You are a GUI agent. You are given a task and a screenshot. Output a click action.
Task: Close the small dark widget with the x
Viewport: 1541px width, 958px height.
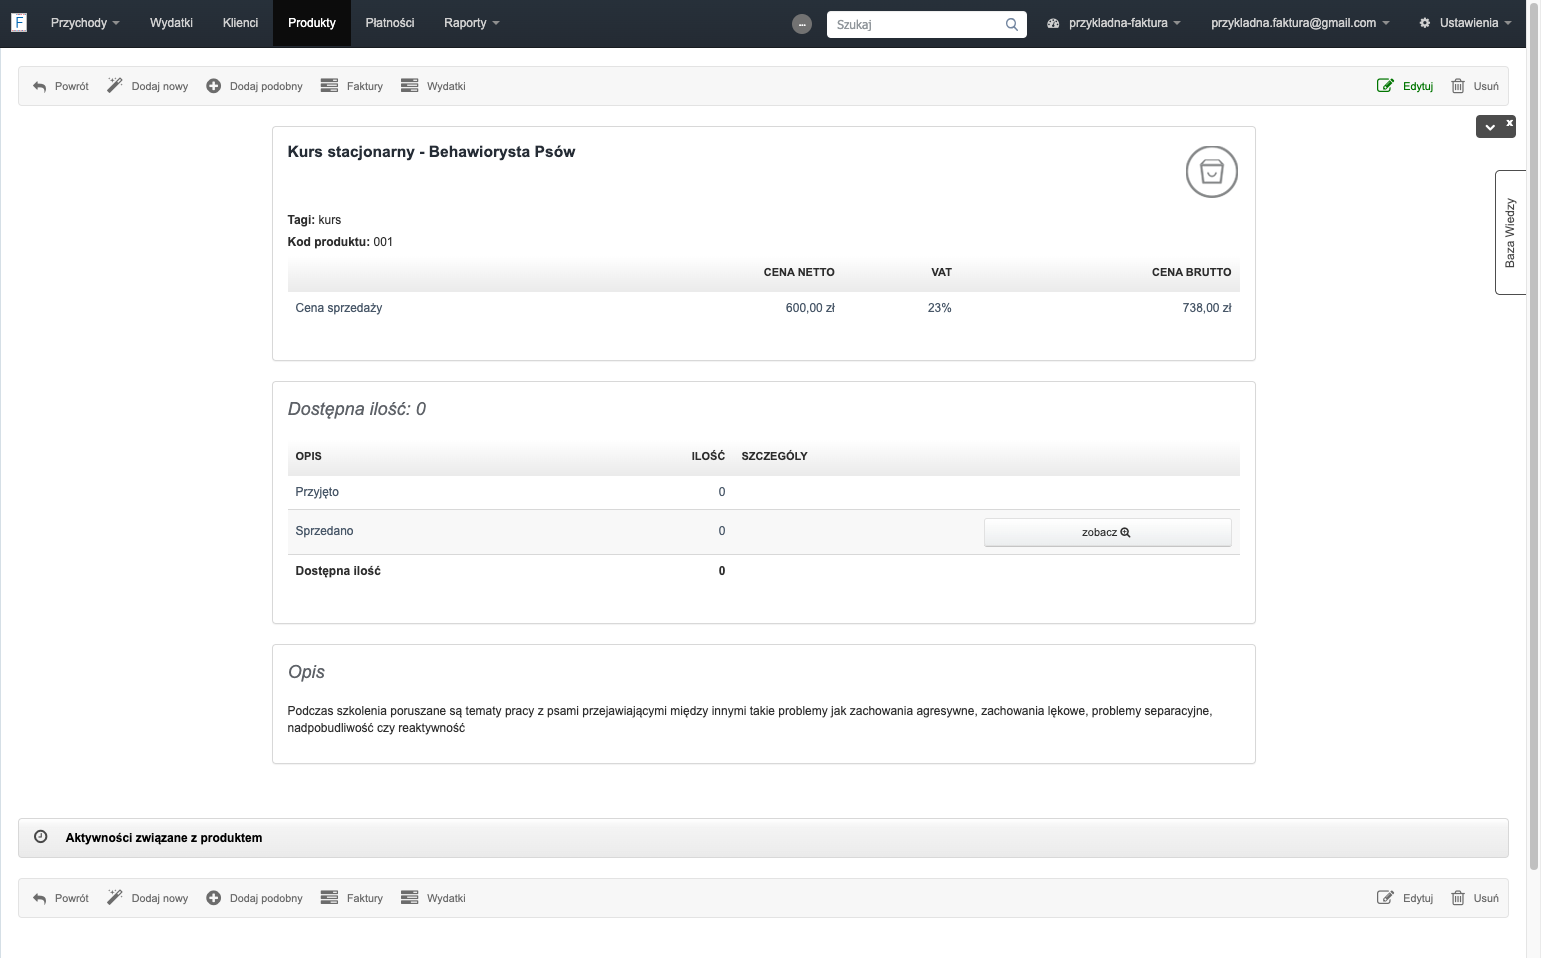(x=1510, y=123)
